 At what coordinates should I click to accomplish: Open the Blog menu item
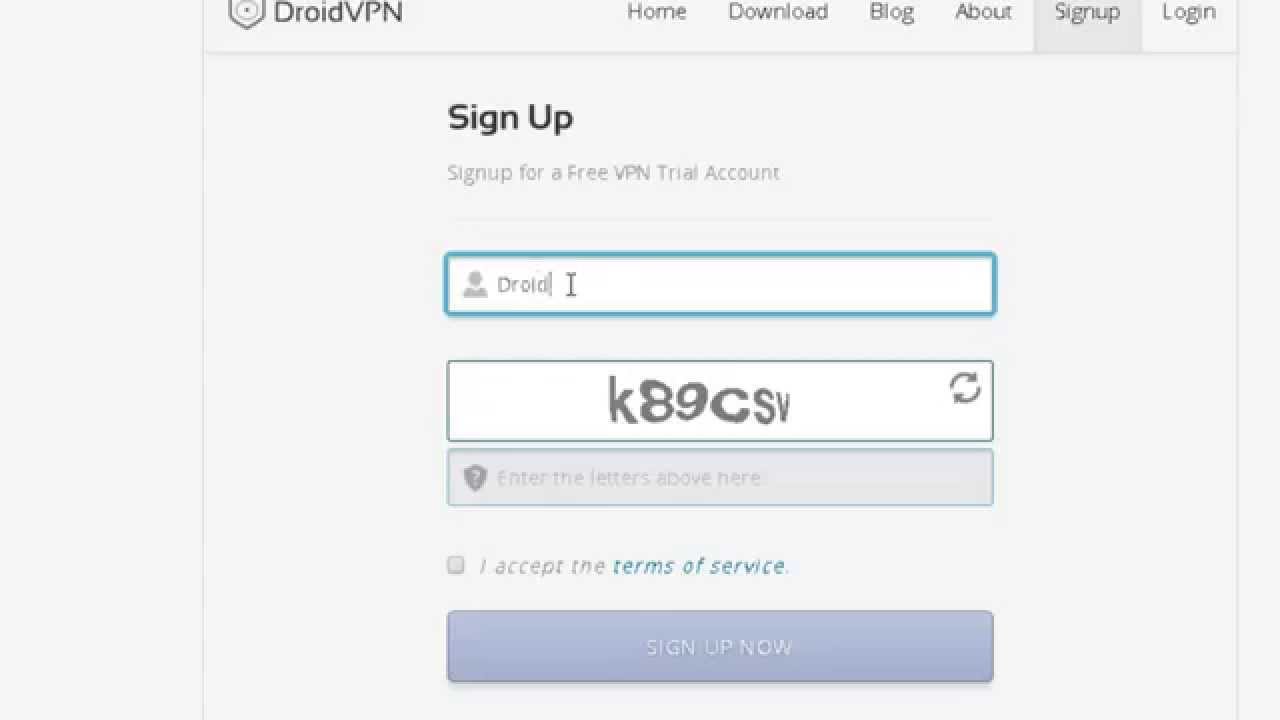tap(891, 12)
